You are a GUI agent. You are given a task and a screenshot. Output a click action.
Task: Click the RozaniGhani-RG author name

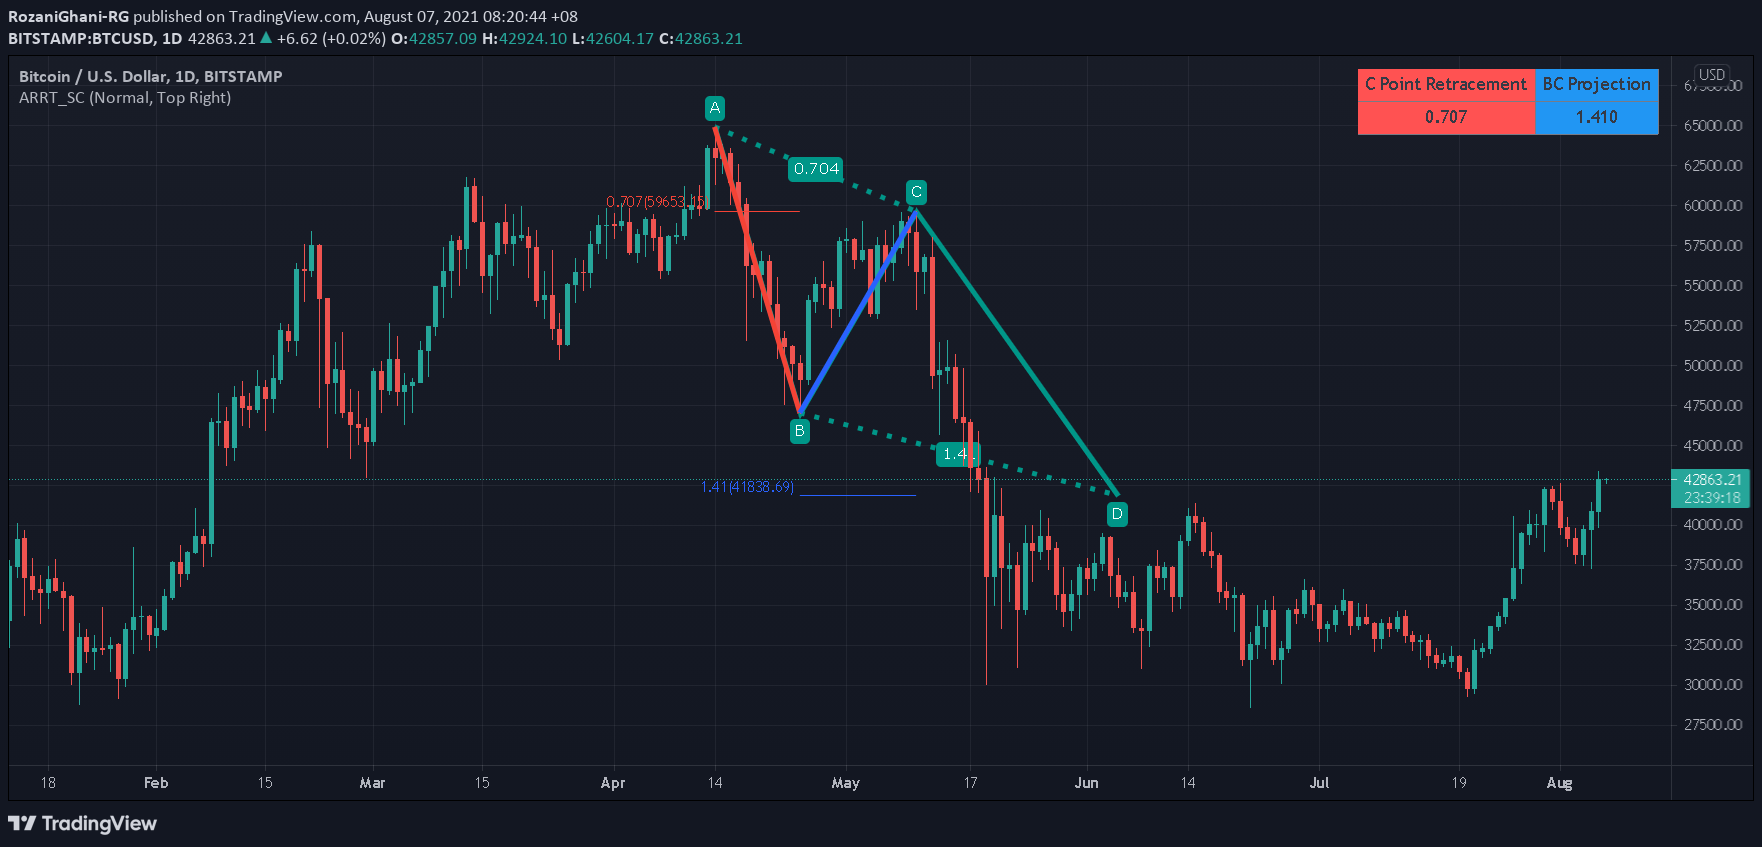68,16
